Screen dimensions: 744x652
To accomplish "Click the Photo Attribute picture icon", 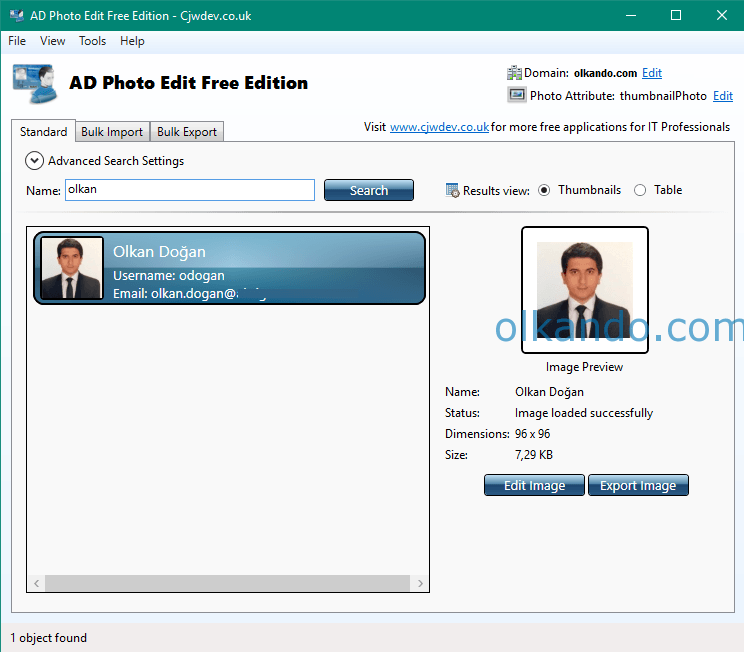I will tap(517, 95).
